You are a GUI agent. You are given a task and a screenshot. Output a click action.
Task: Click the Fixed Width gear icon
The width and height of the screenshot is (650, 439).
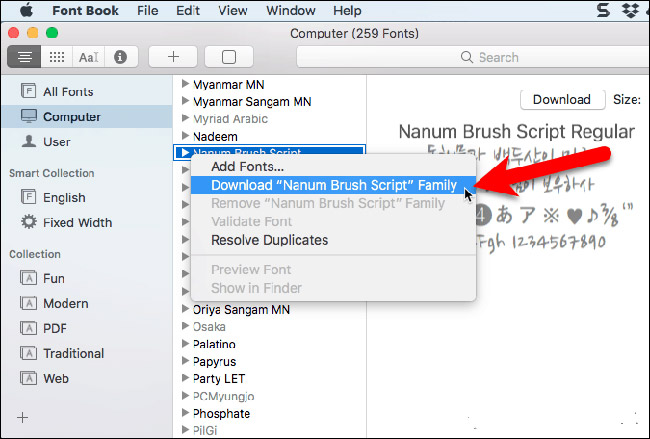tap(29, 222)
